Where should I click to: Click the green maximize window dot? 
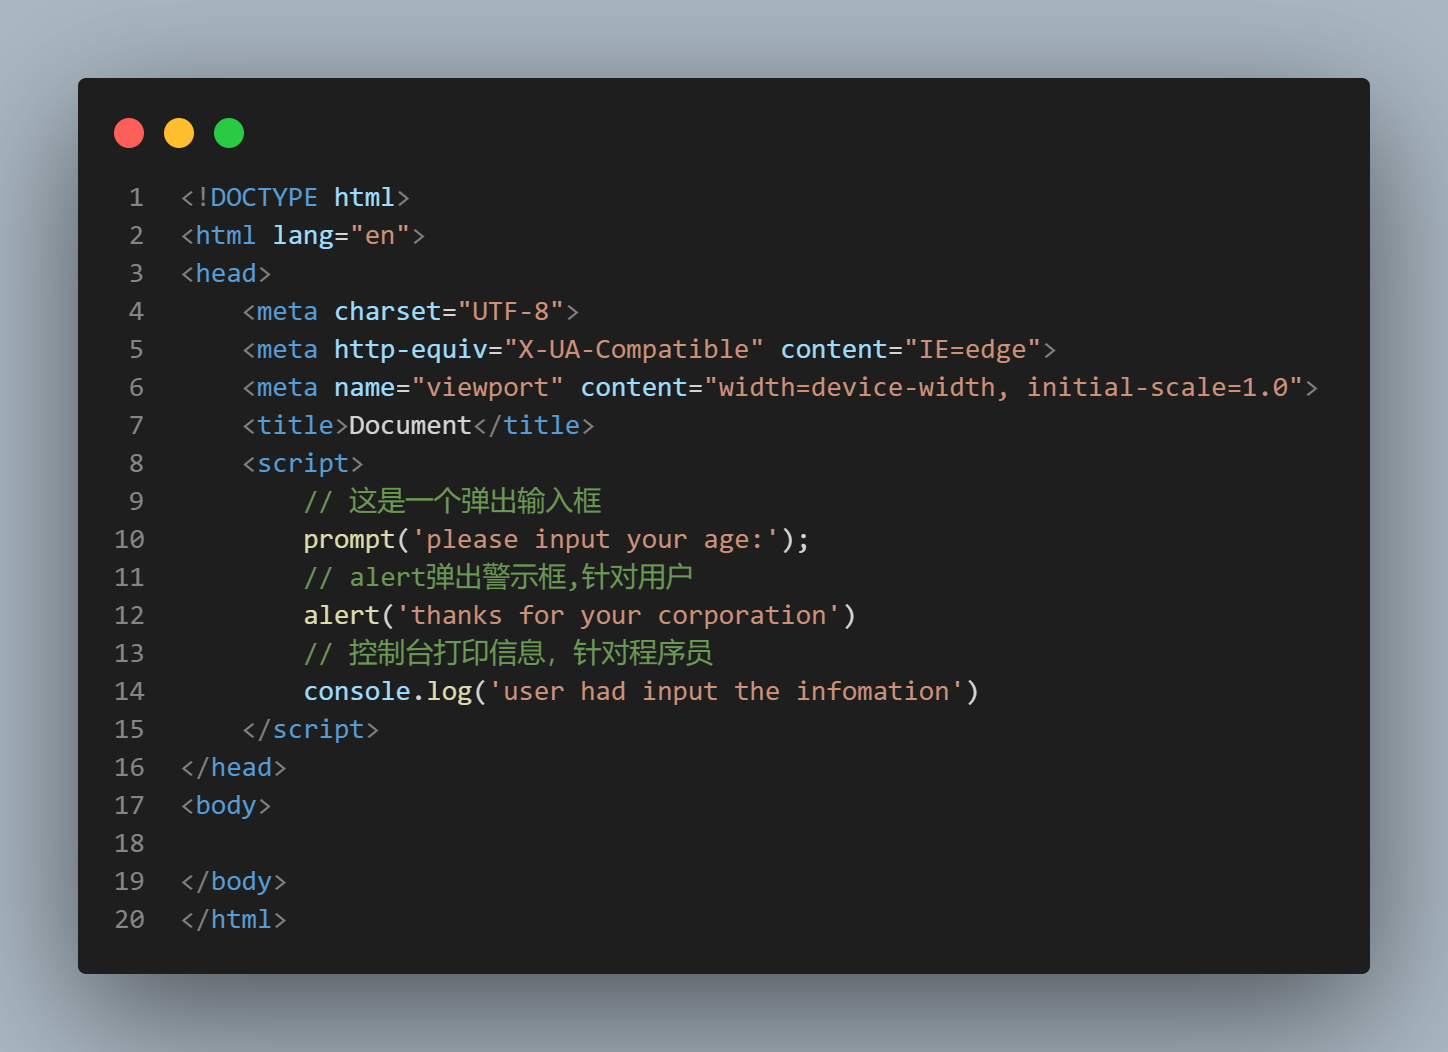[229, 133]
